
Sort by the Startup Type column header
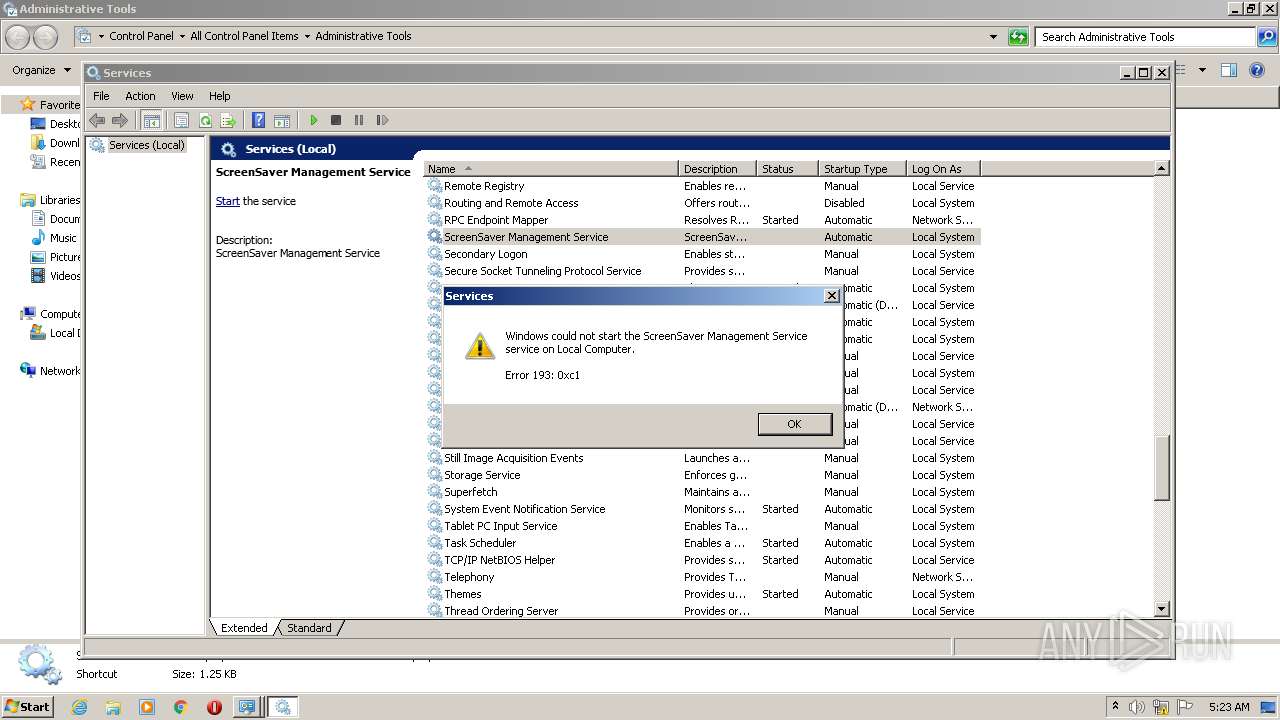[x=862, y=169]
